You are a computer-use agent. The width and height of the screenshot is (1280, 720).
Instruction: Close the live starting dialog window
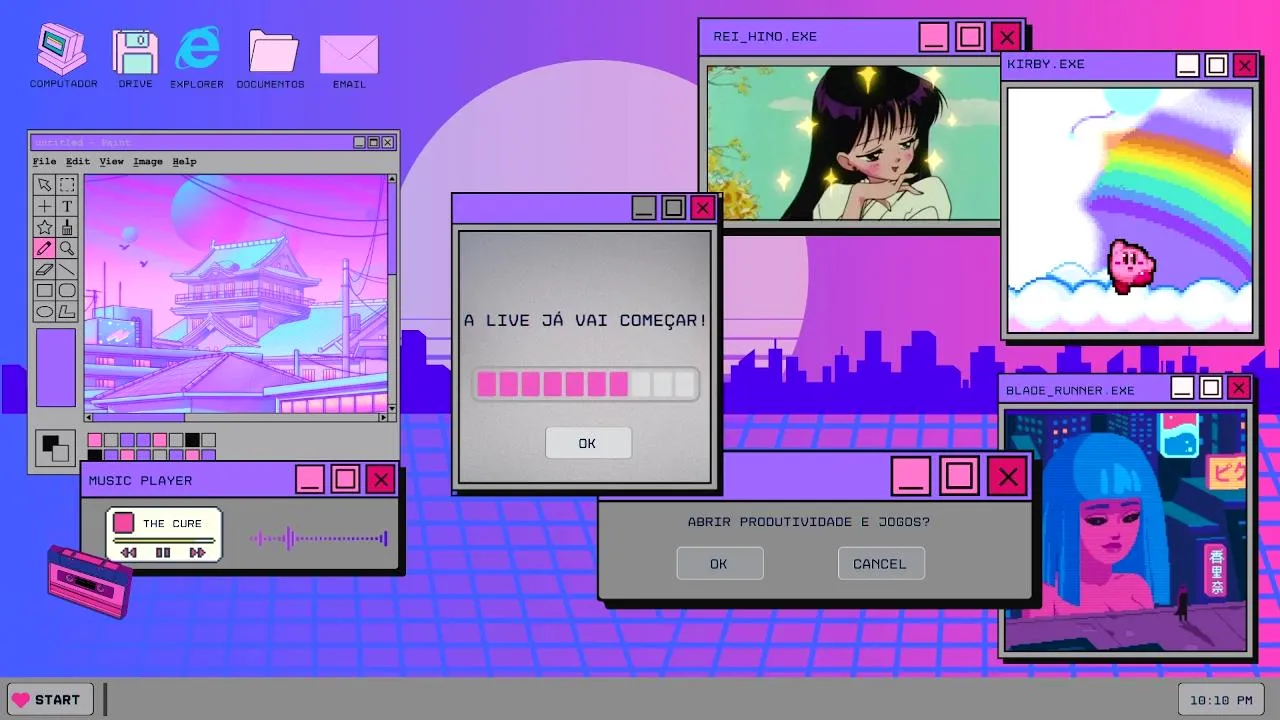(703, 208)
